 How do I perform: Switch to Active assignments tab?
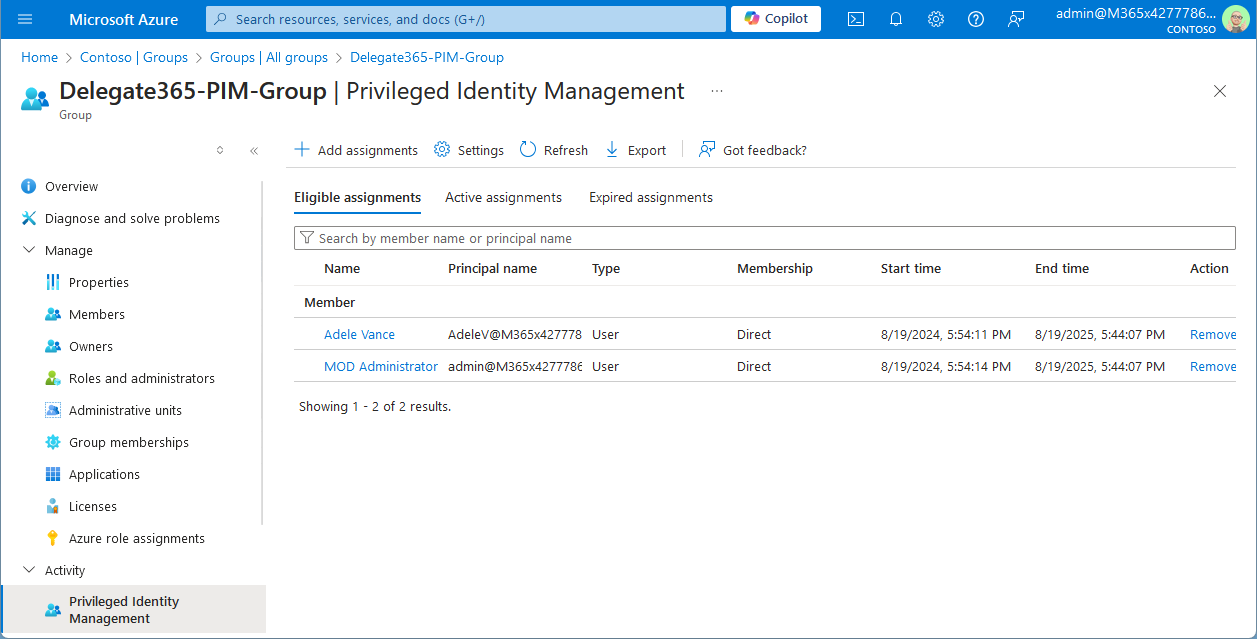pyautogui.click(x=503, y=197)
